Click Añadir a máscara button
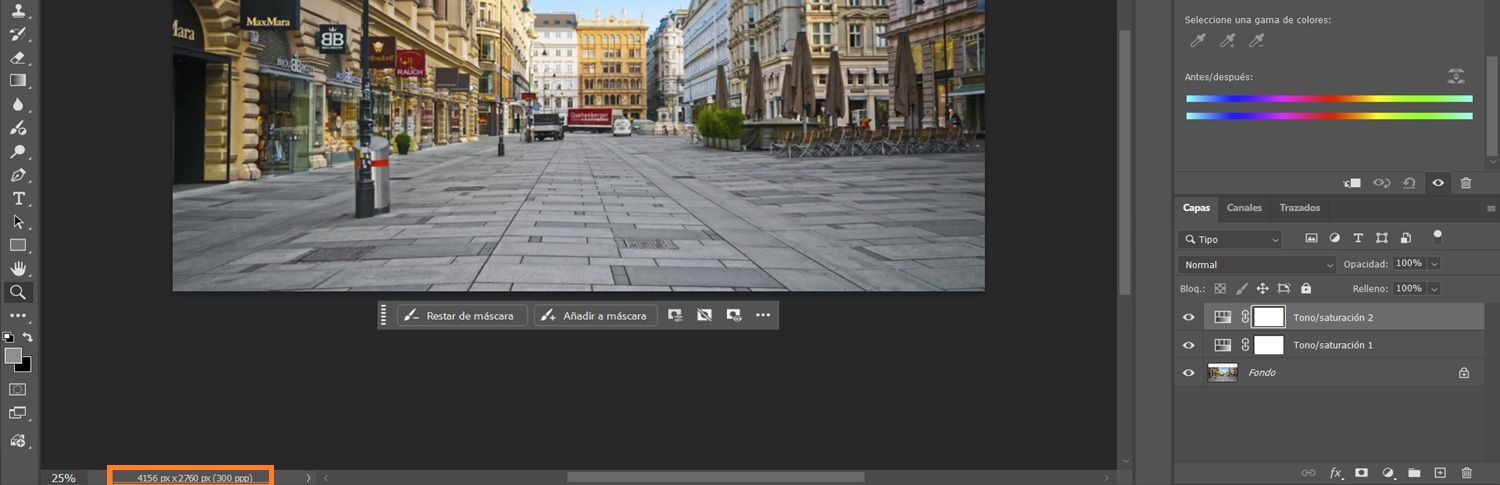 596,315
